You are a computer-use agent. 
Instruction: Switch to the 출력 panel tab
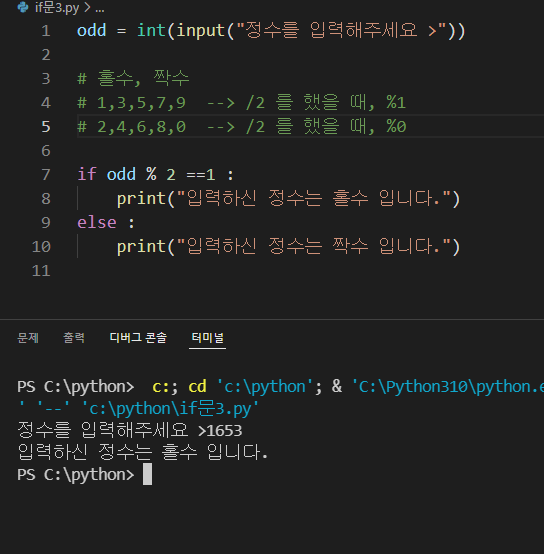click(74, 338)
